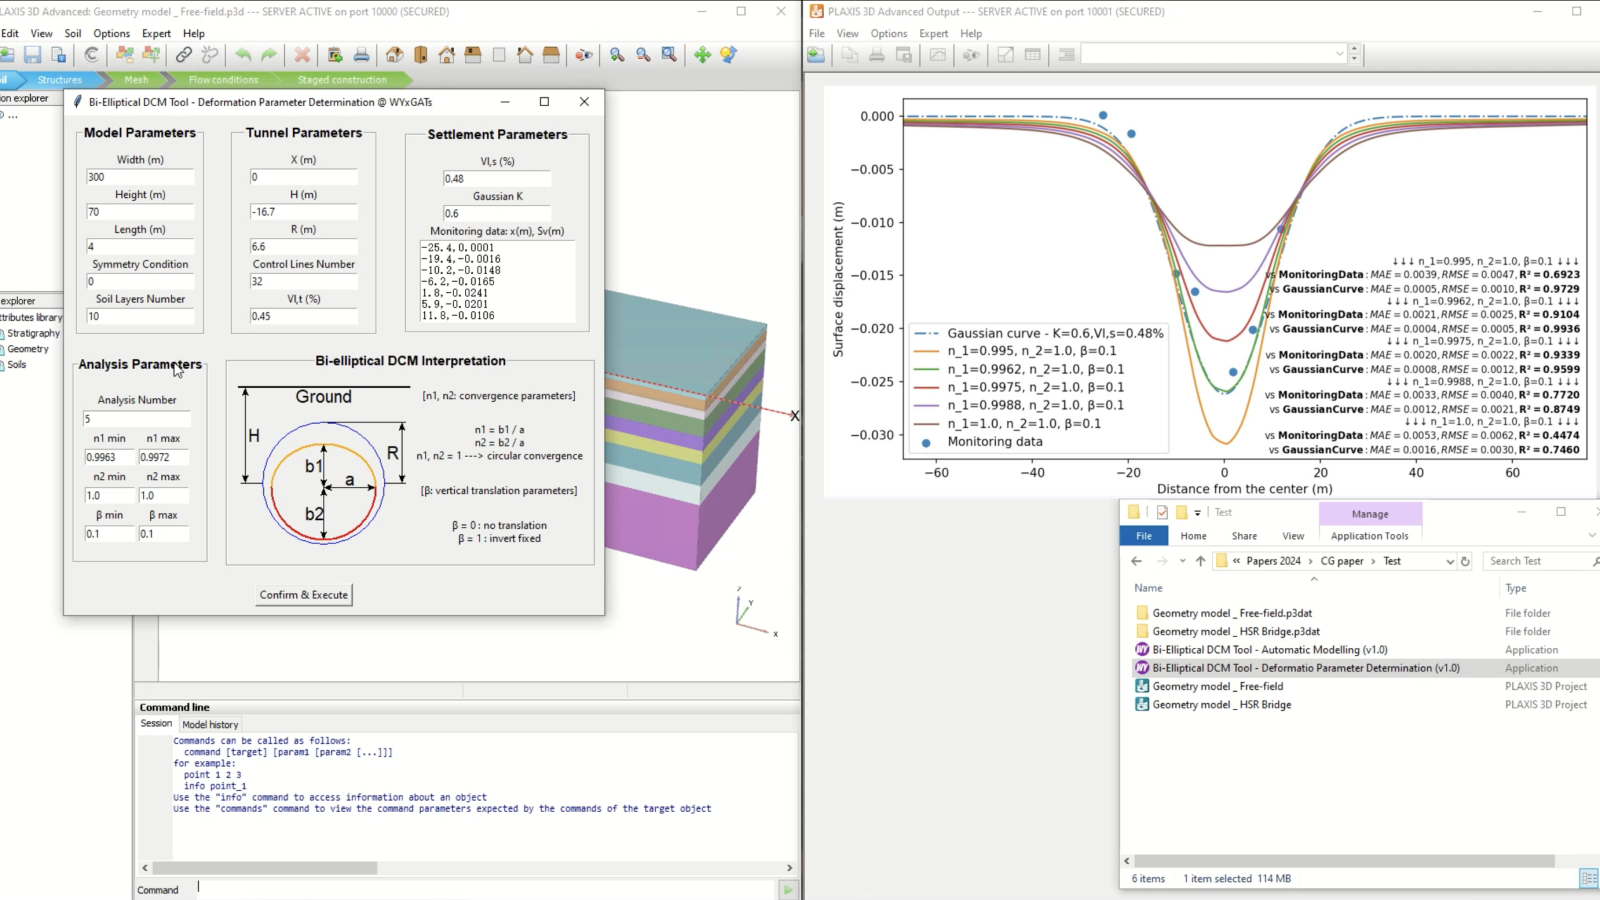The width and height of the screenshot is (1600, 900).
Task: Click the Width (m) input field
Action: tap(140, 177)
